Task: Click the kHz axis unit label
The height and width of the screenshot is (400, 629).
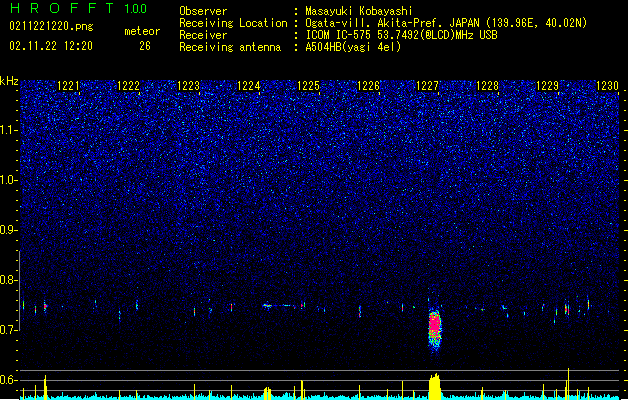Action: tap(9, 81)
